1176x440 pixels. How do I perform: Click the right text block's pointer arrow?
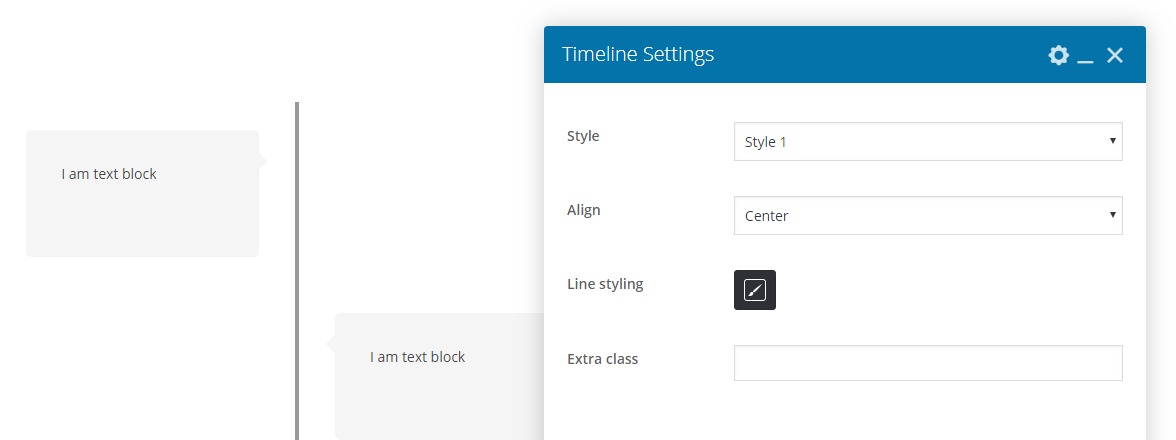[x=330, y=344]
